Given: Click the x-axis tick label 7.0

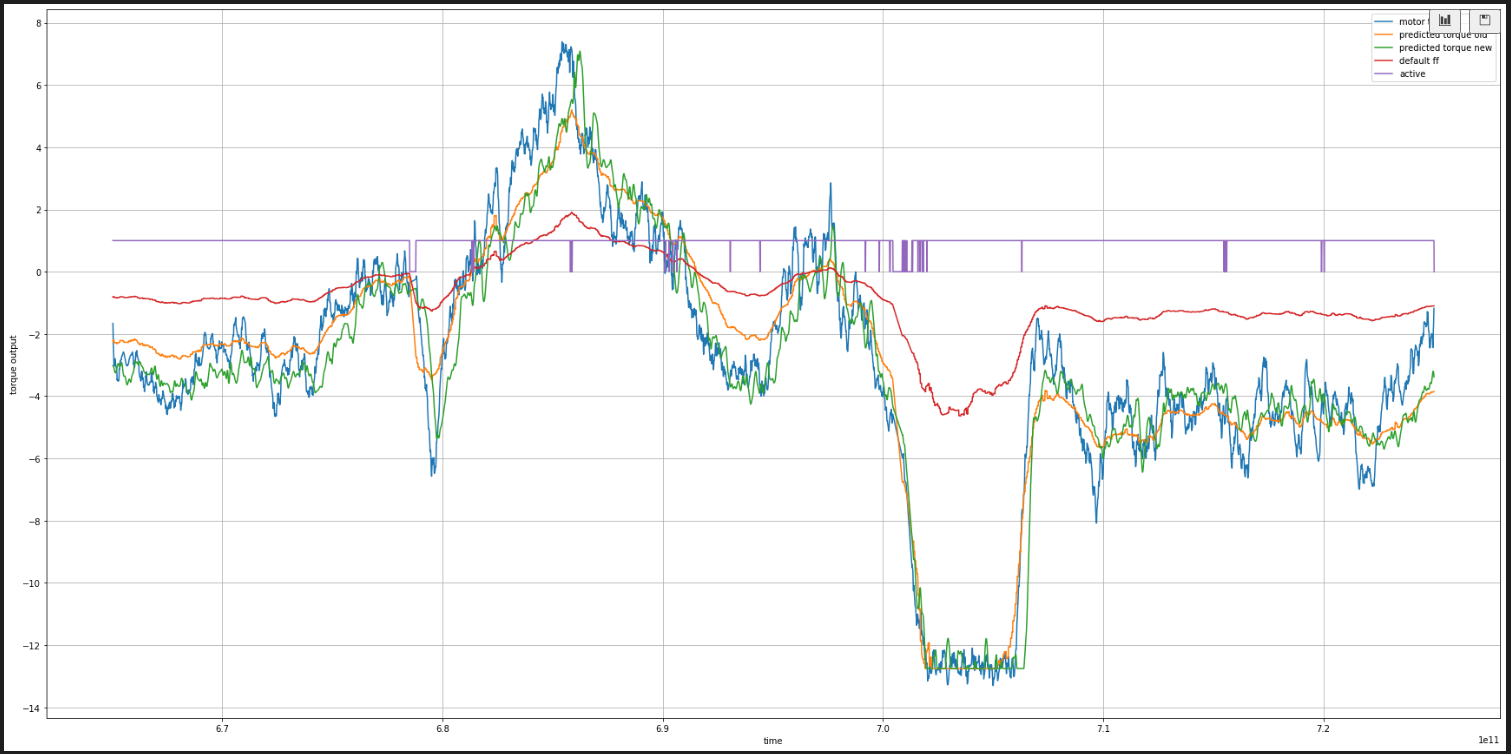Looking at the screenshot, I should (x=883, y=728).
